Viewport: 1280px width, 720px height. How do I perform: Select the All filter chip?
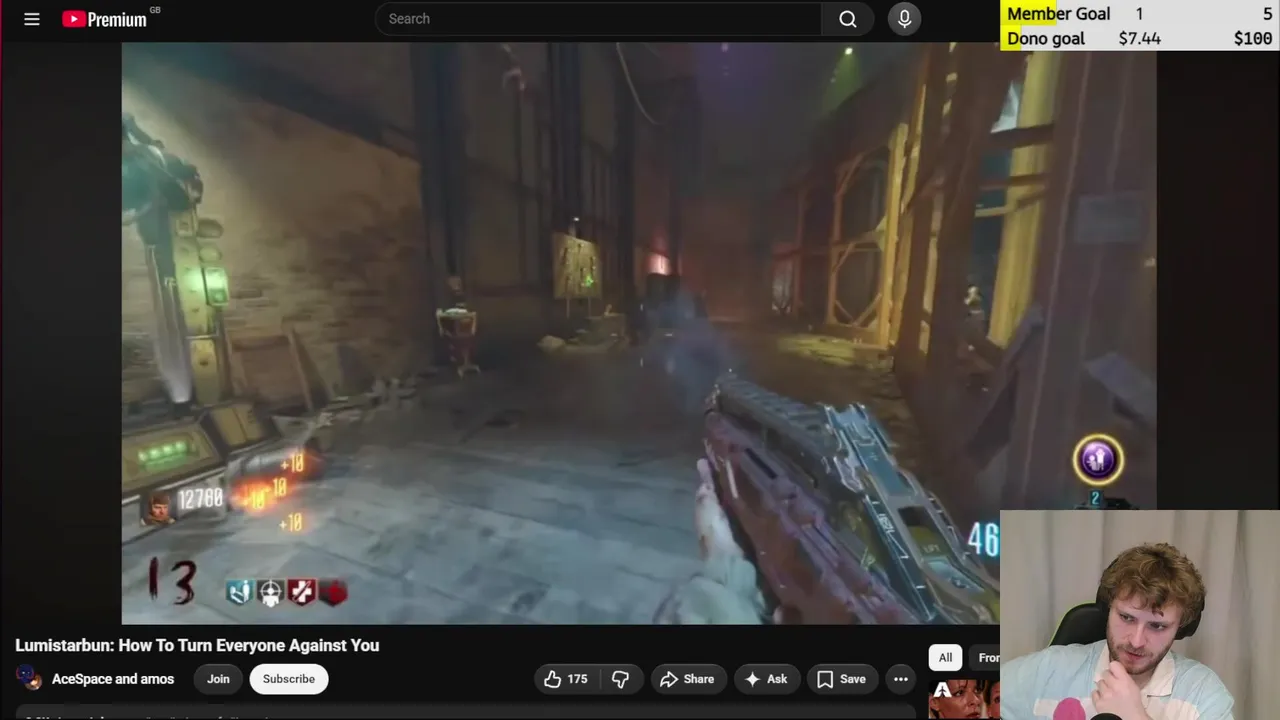(945, 657)
